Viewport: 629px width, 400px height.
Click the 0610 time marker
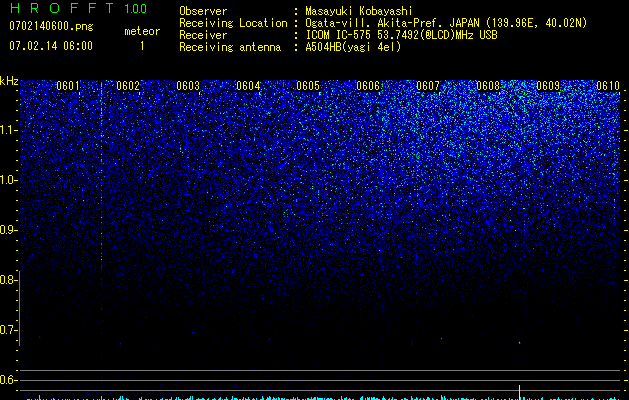pyautogui.click(x=608, y=86)
